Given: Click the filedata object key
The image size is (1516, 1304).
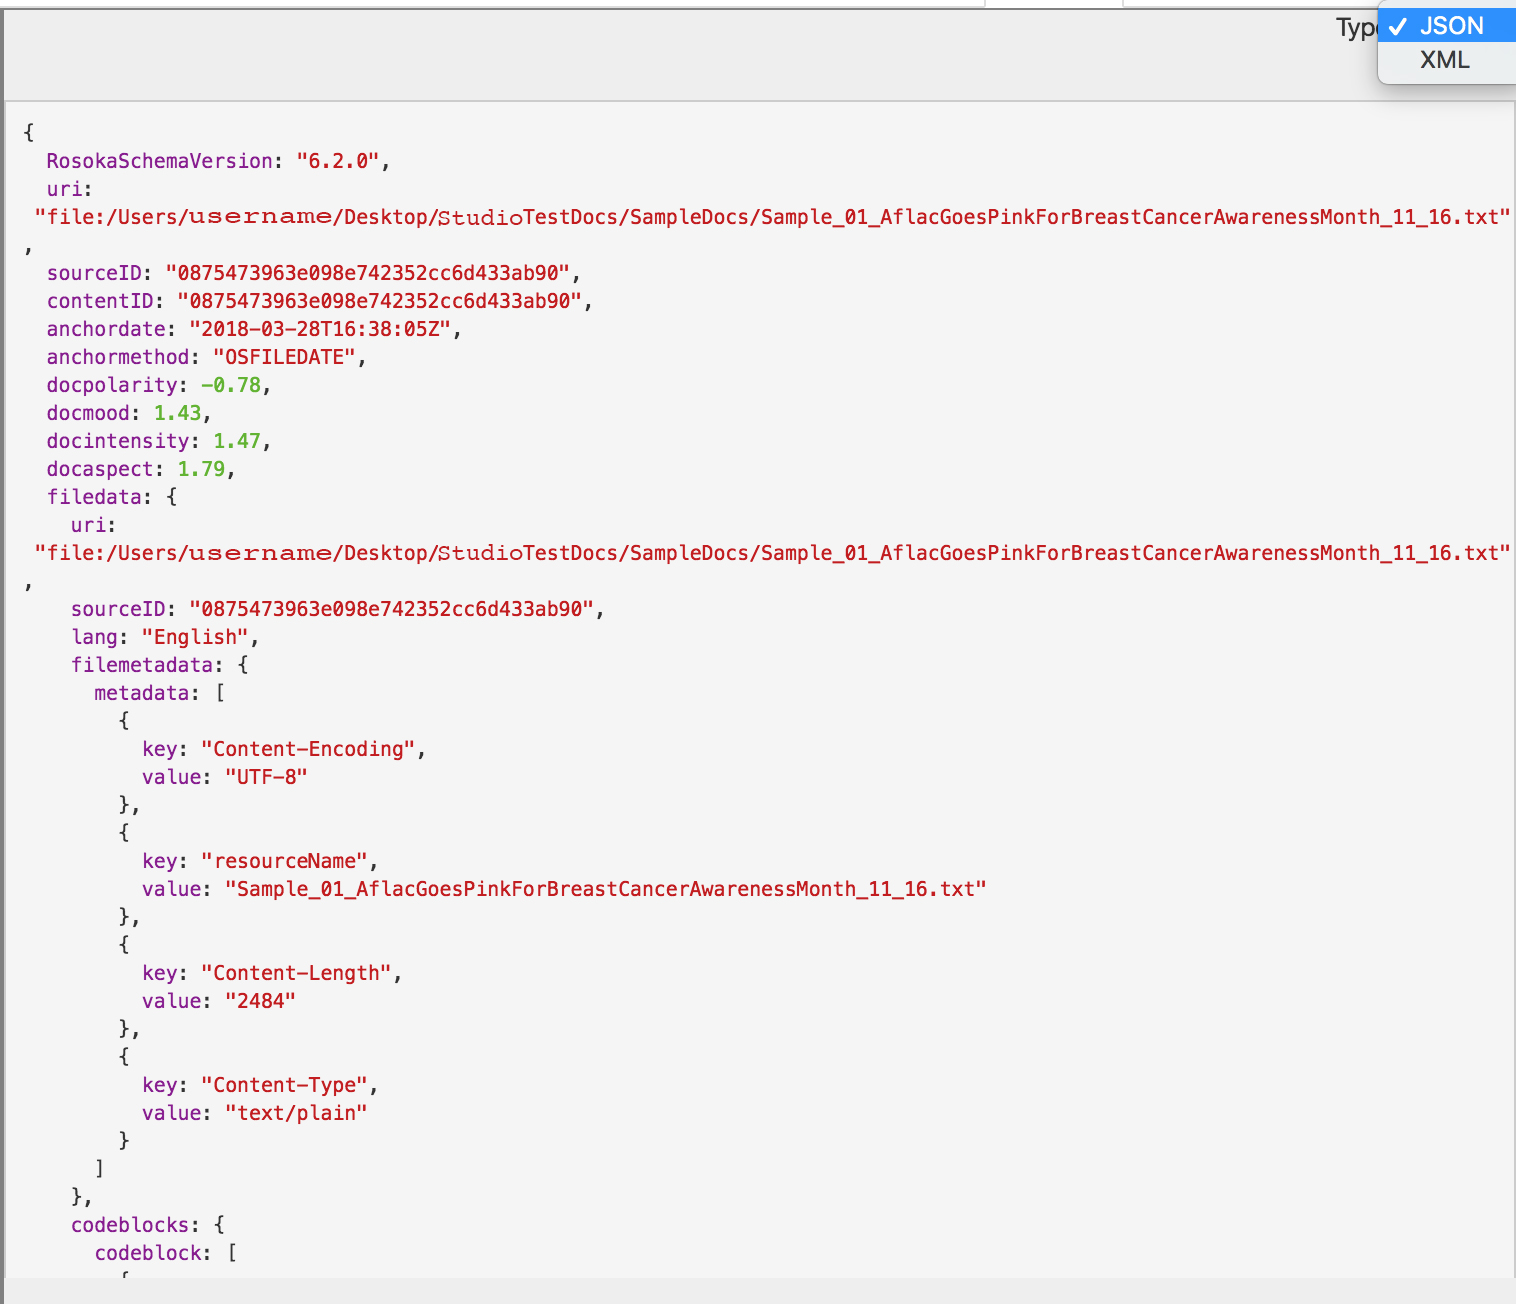Looking at the screenshot, I should pos(93,497).
